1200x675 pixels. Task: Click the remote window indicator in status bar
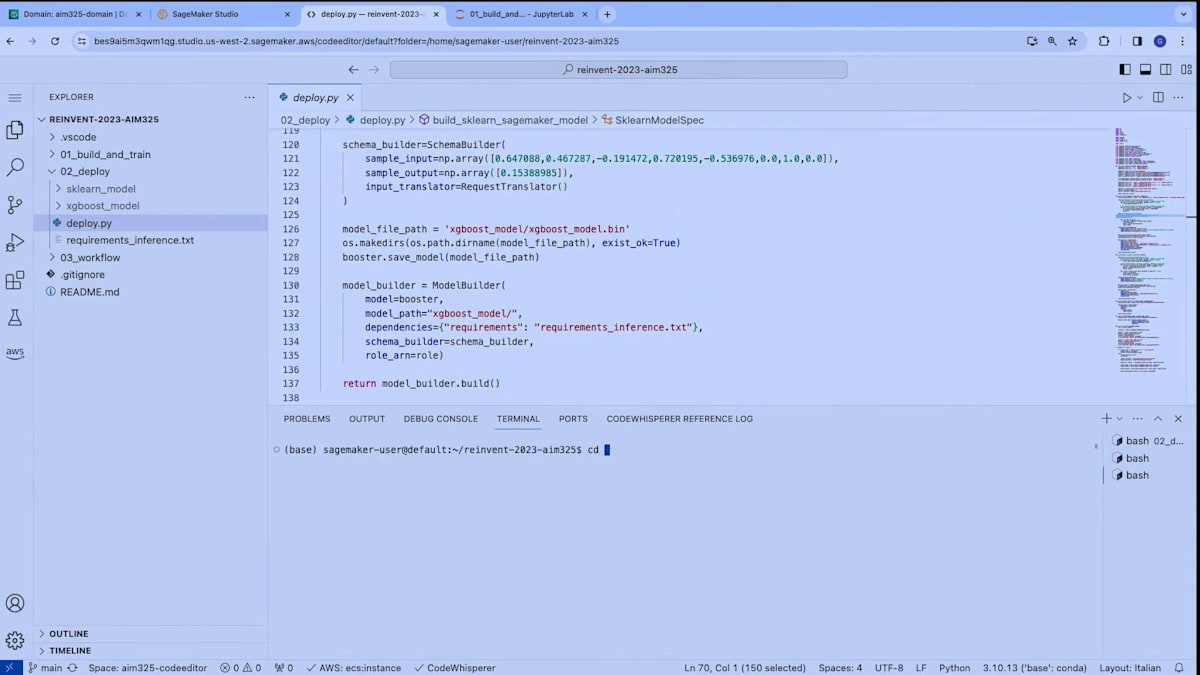tap(9, 667)
